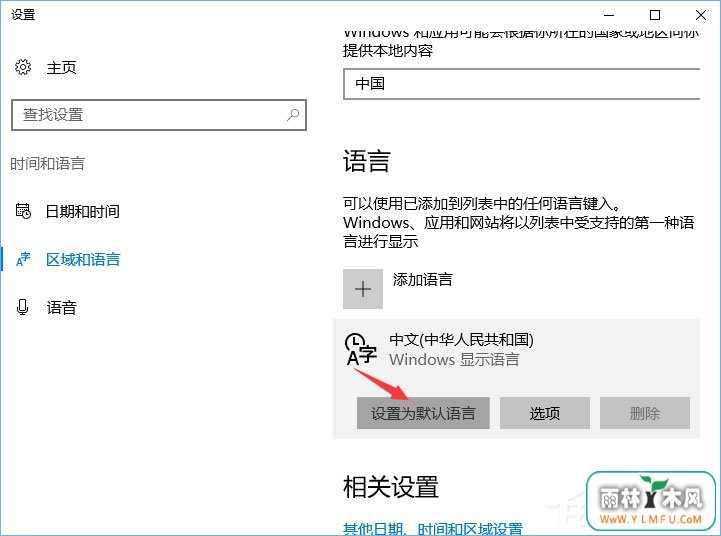721x536 pixels.
Task: Click the language pack icon for 中文
Action: click(360, 349)
